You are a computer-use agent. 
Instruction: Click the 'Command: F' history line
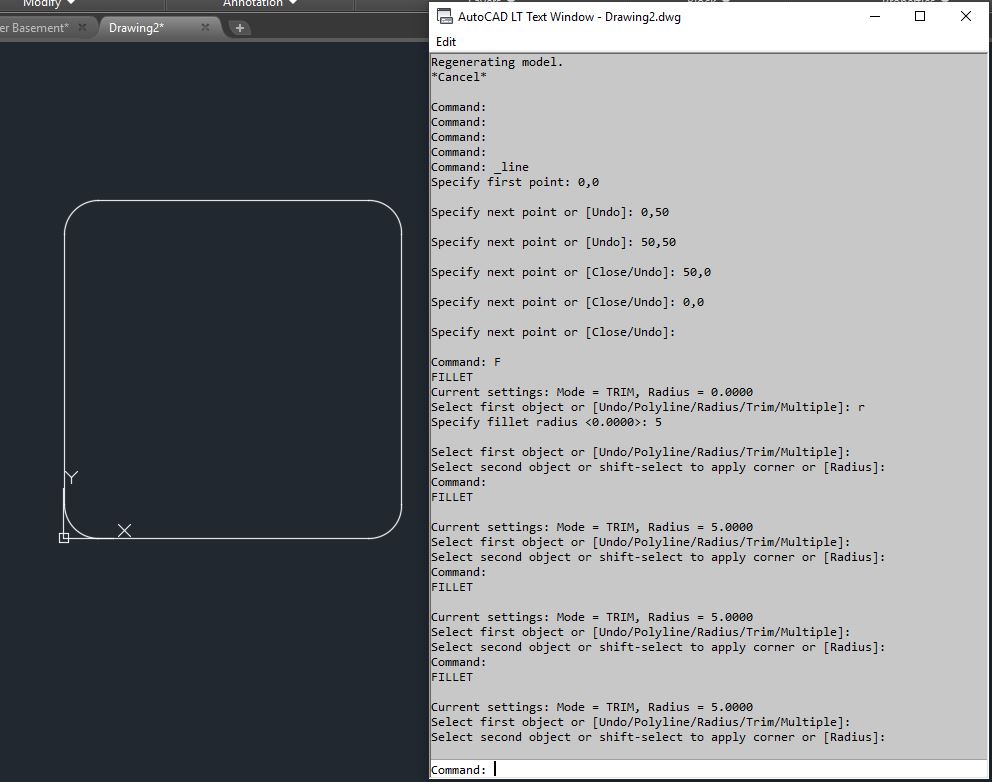pyautogui.click(x=466, y=362)
